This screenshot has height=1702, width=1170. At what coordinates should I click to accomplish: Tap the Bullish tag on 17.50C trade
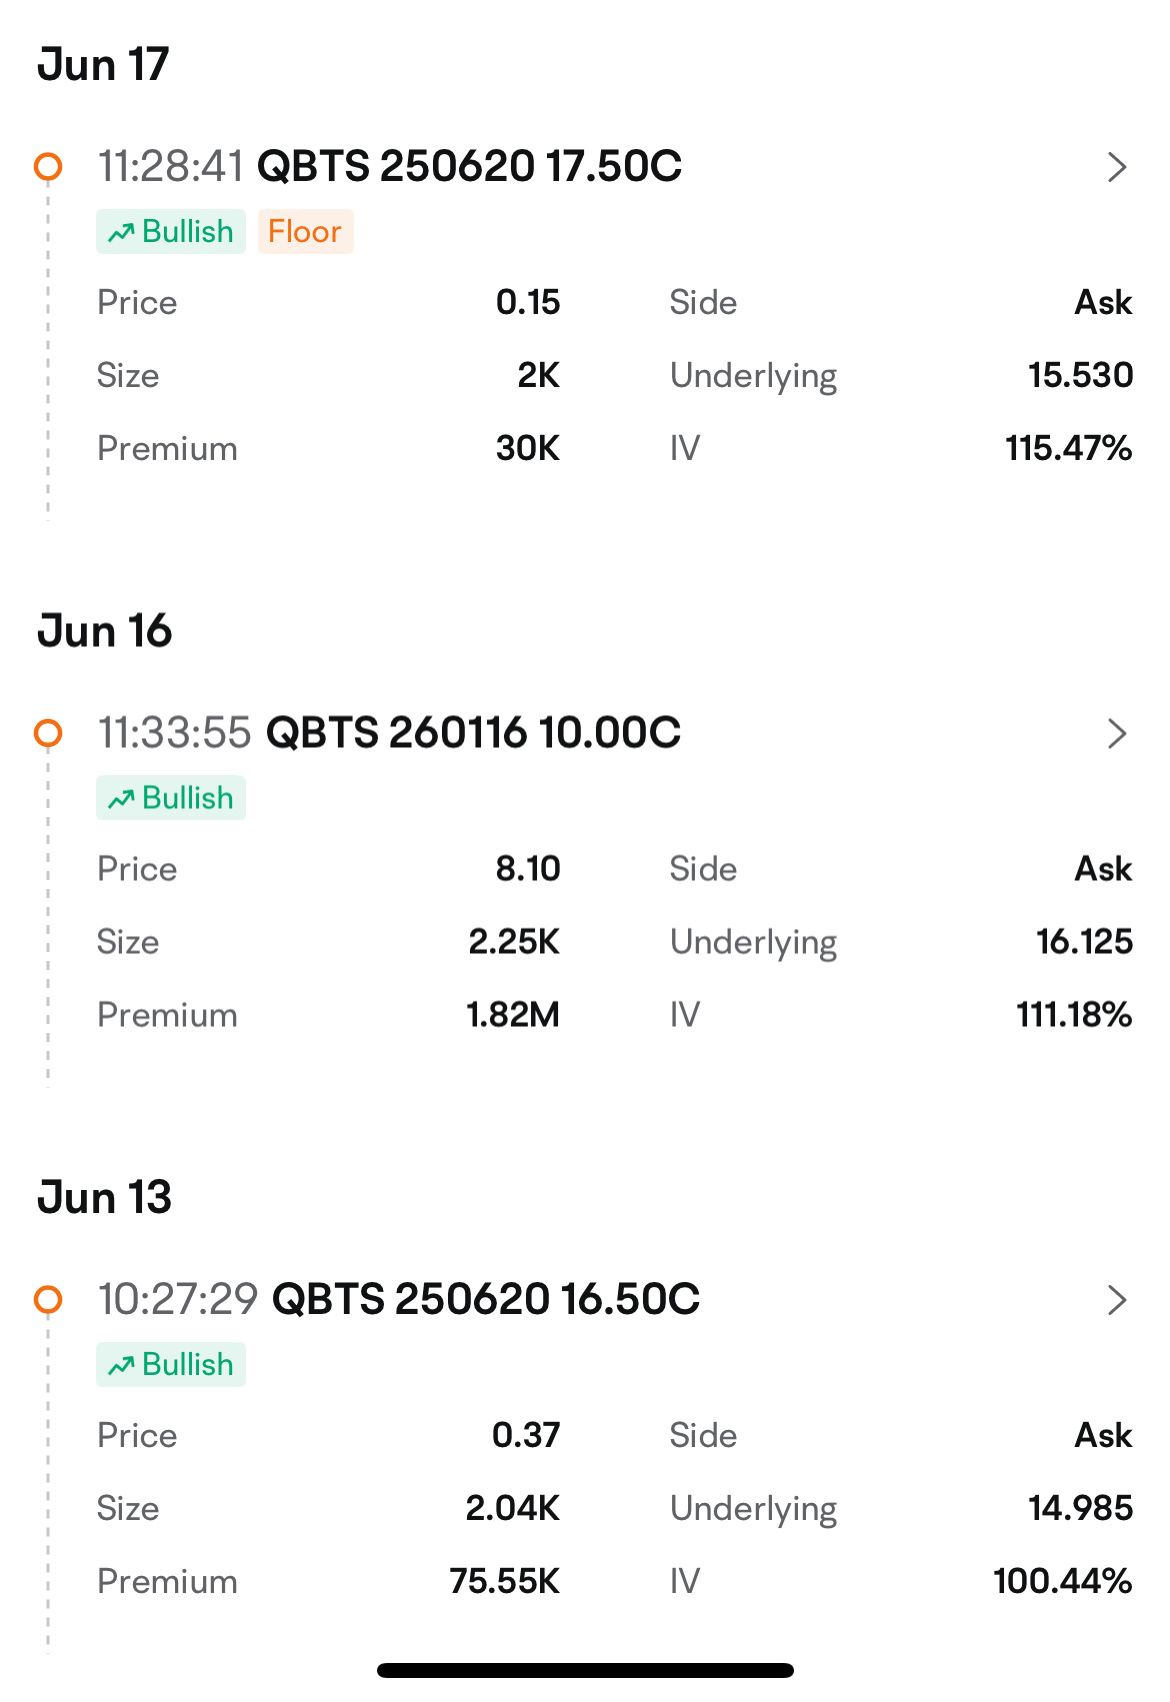[x=171, y=232]
